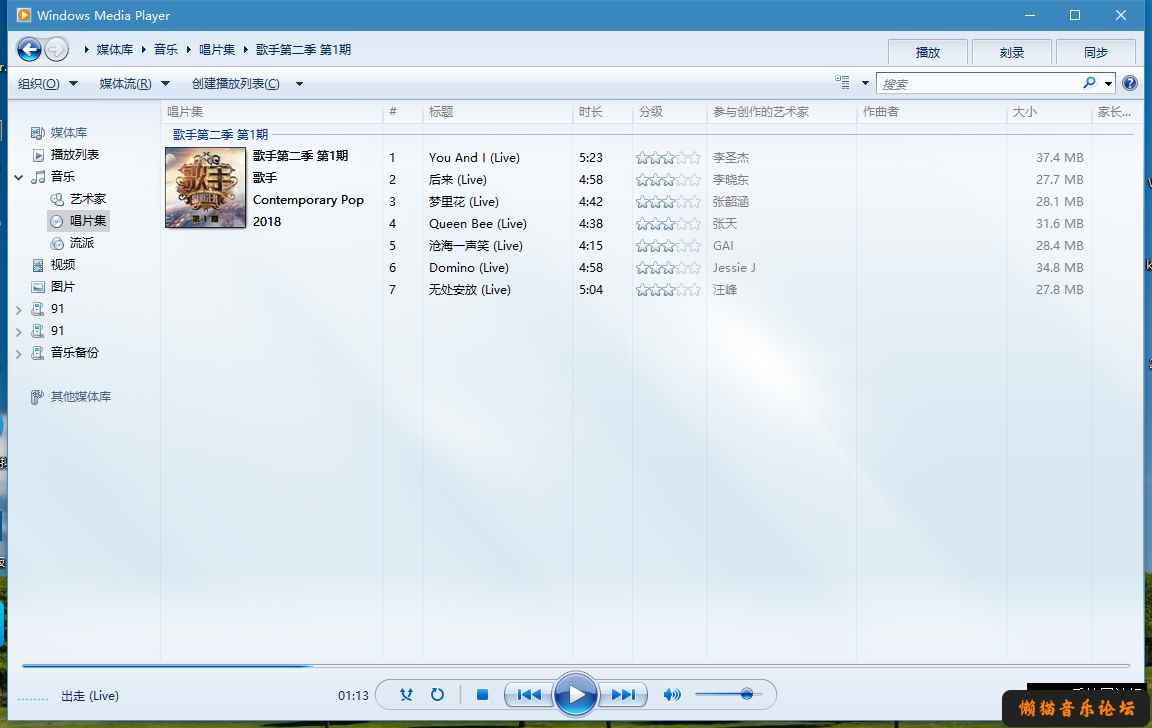Click the 歌手第二季 第1期 group header
This screenshot has width=1152, height=728.
point(220,134)
